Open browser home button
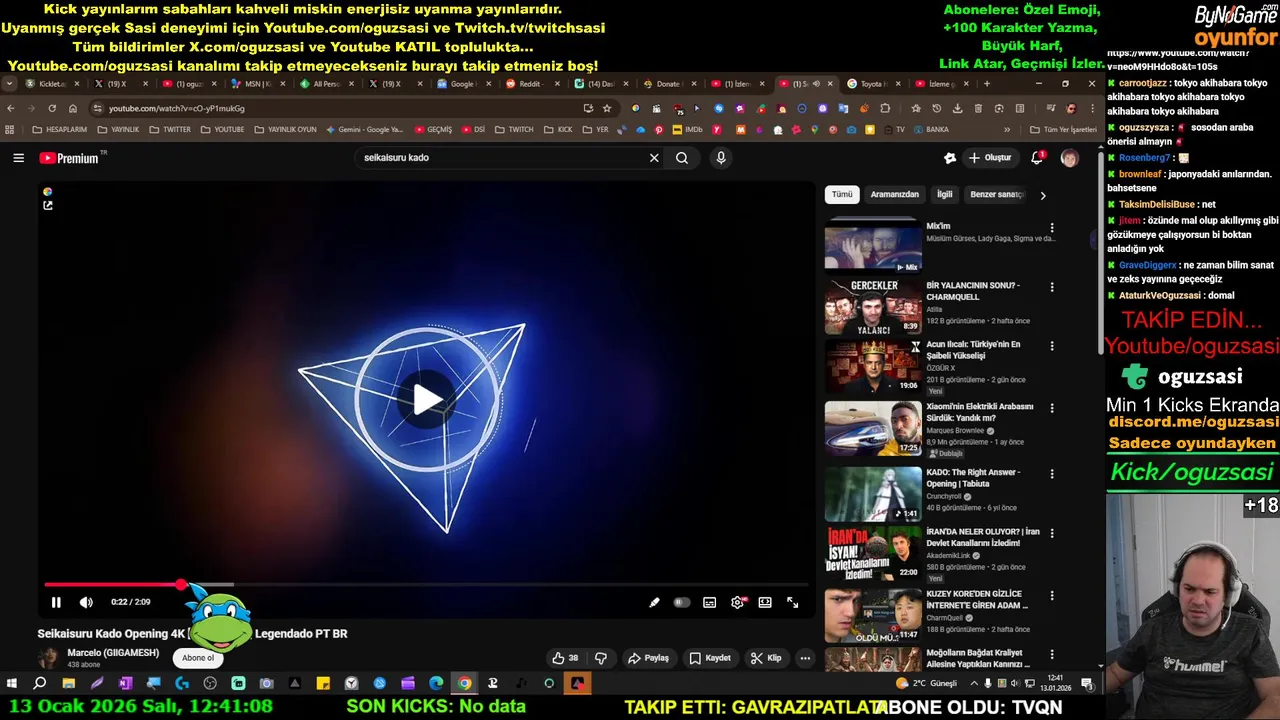 point(73,108)
